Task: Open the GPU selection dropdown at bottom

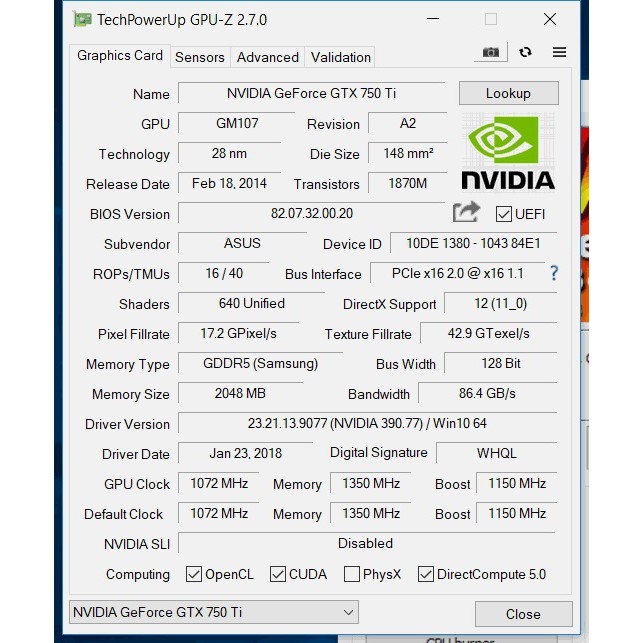Action: (x=214, y=612)
